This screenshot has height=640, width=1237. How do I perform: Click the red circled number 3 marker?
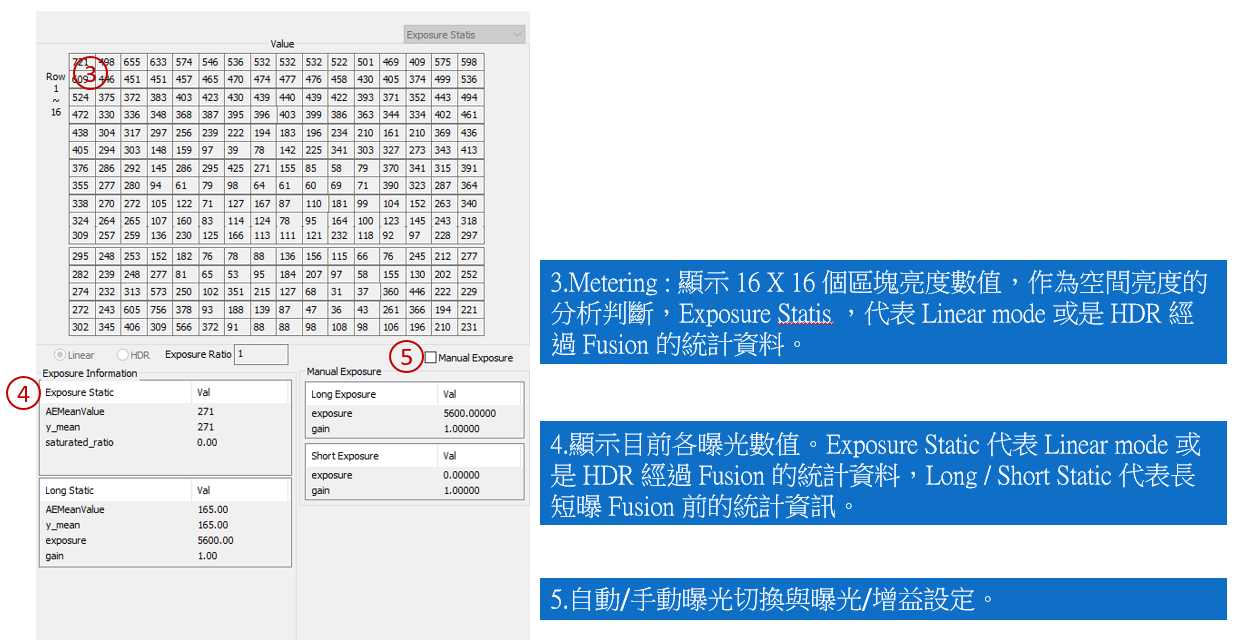[90, 72]
